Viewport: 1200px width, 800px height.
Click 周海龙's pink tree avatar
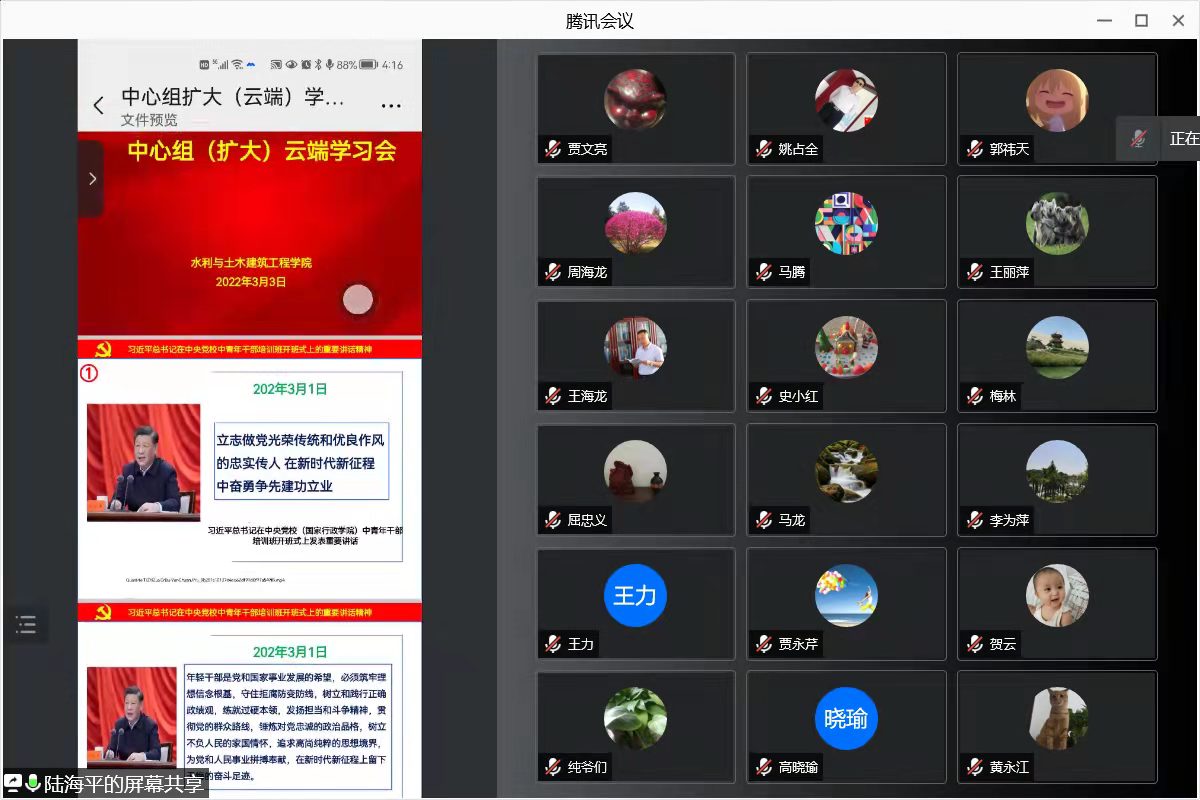[635, 223]
